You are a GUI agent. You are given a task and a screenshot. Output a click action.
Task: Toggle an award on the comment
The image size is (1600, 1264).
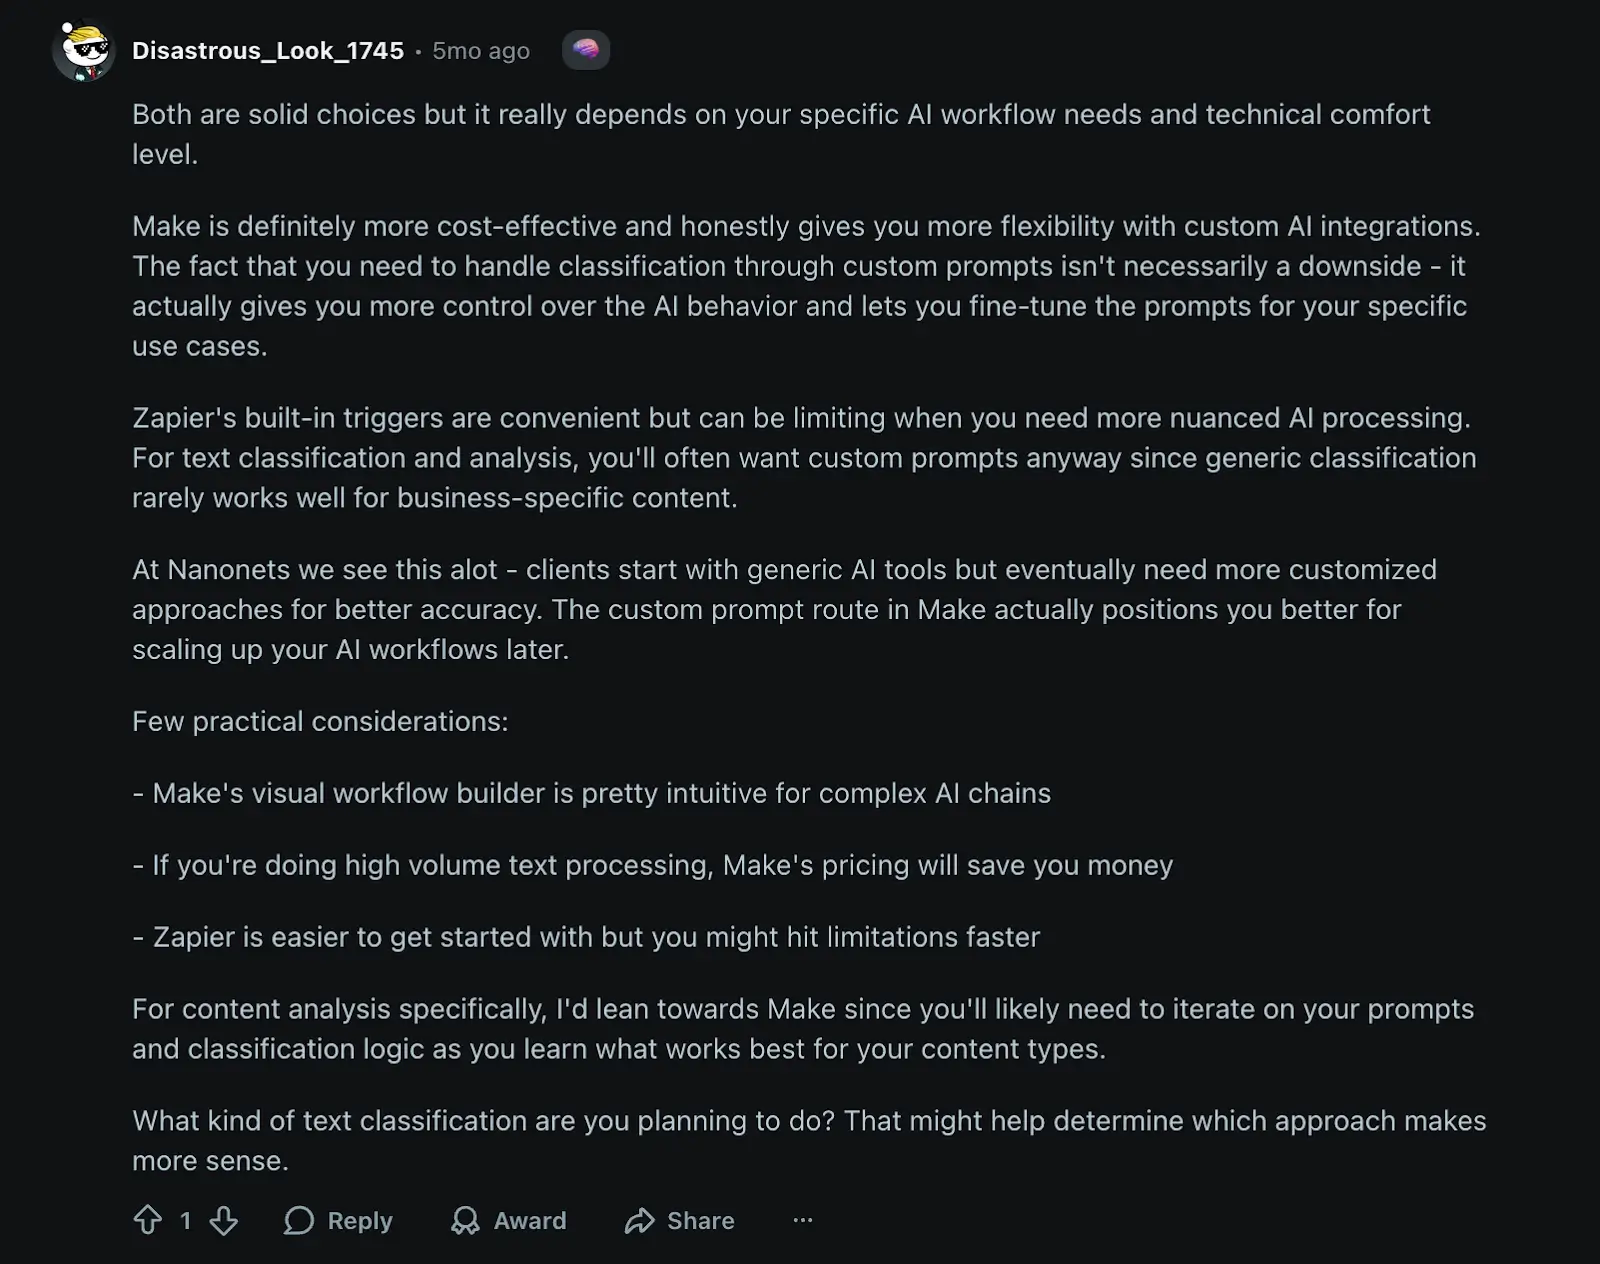pyautogui.click(x=508, y=1220)
